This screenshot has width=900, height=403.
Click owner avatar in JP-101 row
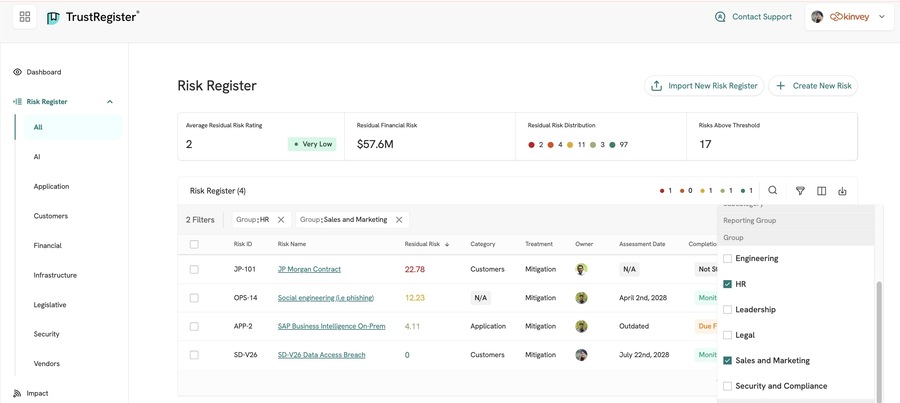581,269
